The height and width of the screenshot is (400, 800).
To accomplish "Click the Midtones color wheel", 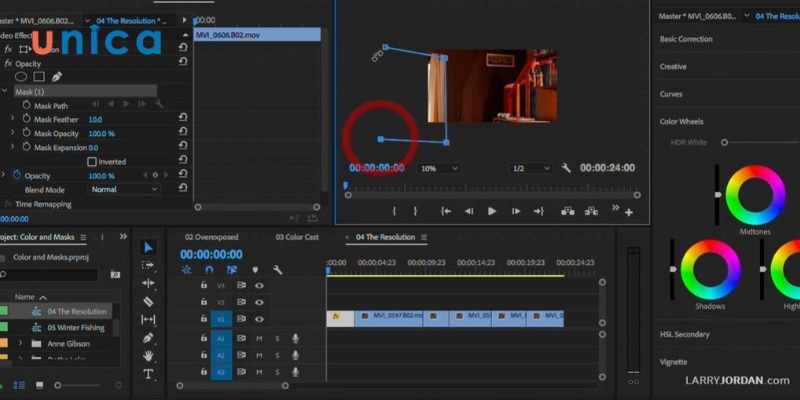I will pos(755,194).
